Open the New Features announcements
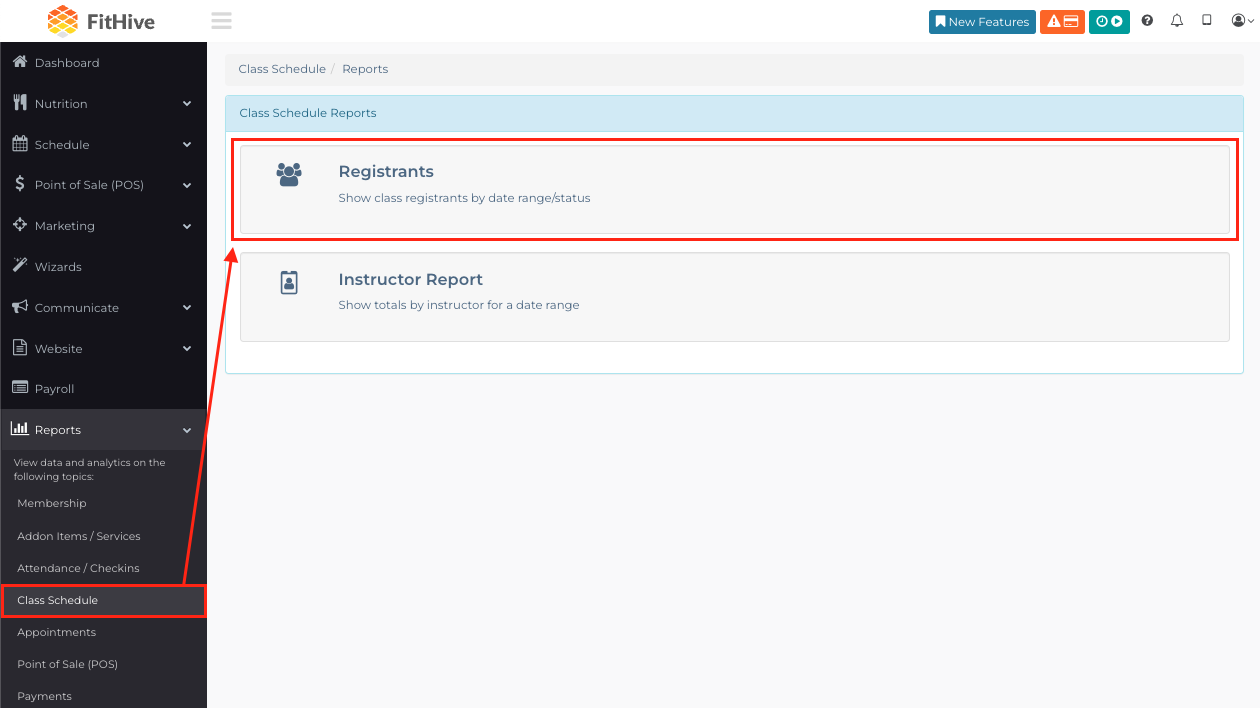 point(982,22)
